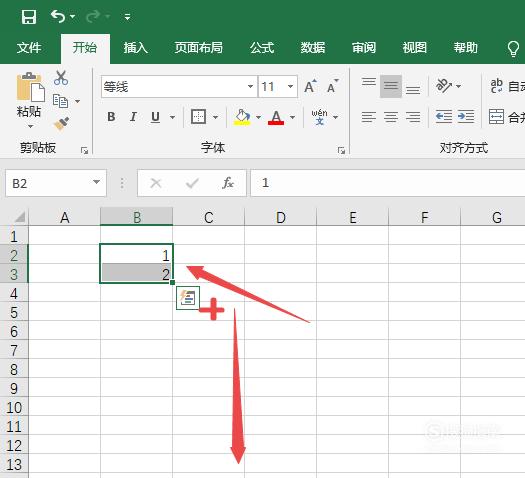Switch to the 插入 ribbon tab
Image resolution: width=525 pixels, height=478 pixels.
136,48
